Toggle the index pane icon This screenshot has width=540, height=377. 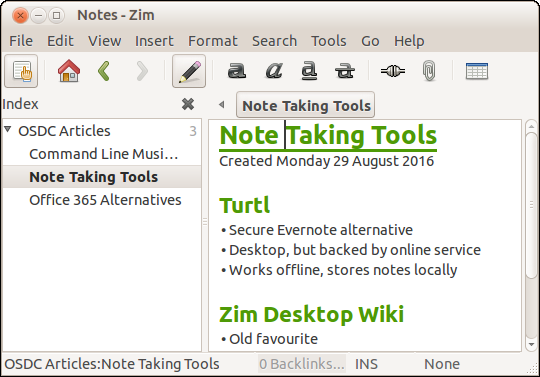click(21, 71)
